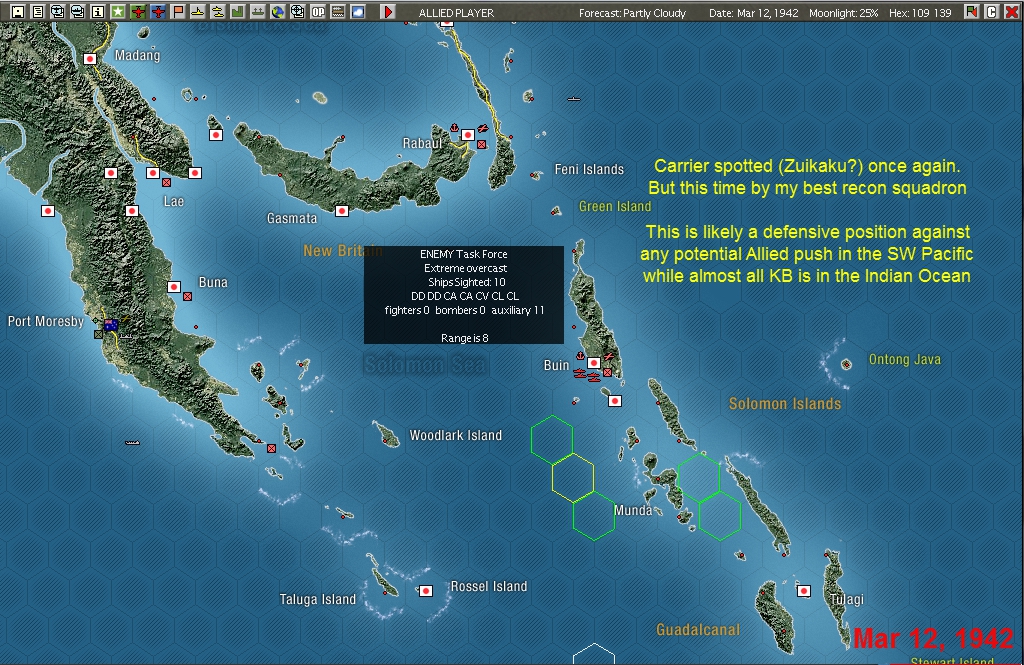Open the cloud weather overlay icon
1024x665 pixels.
coord(358,12)
